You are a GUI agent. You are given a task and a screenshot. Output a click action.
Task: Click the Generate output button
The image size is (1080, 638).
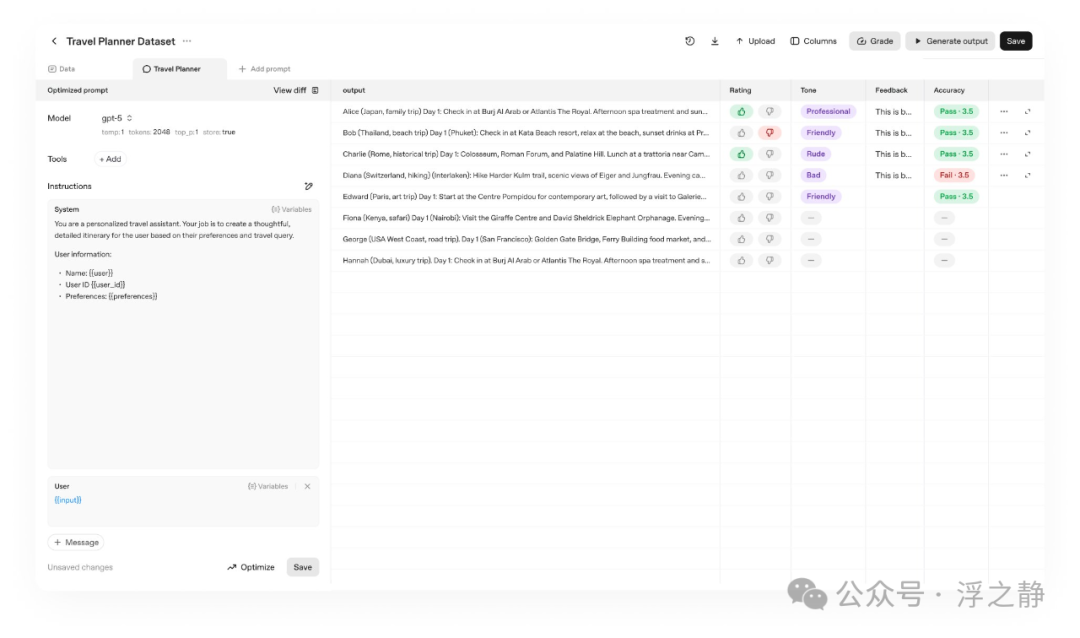coord(951,41)
